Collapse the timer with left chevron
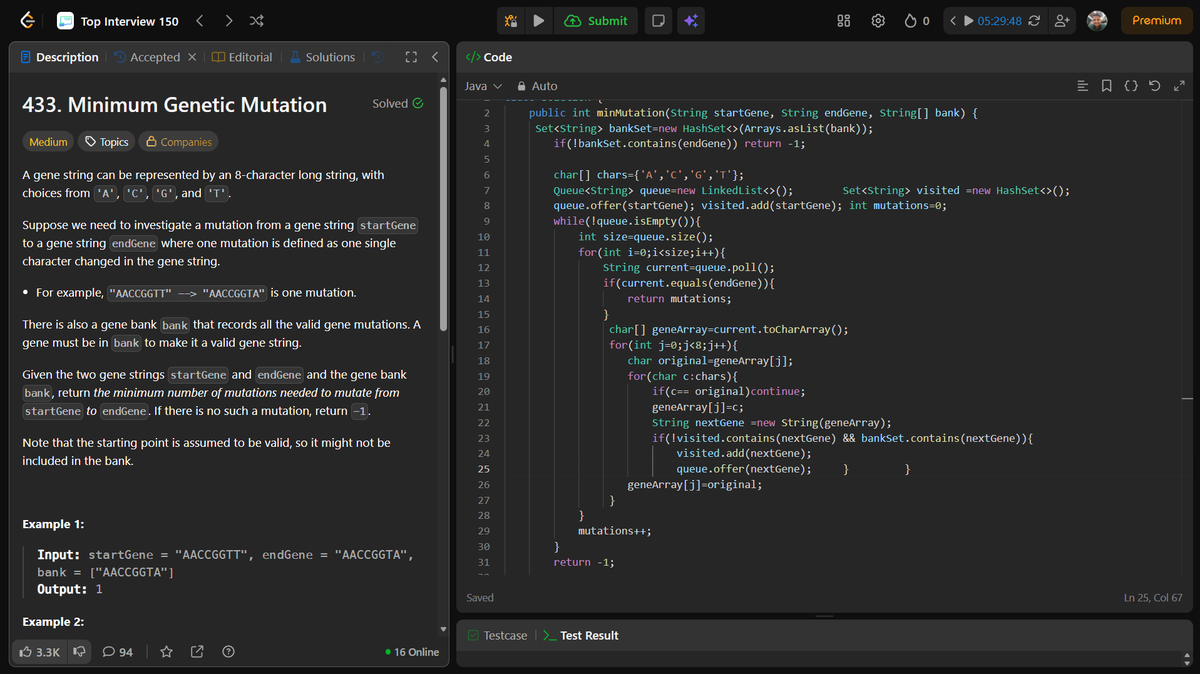1200x674 pixels. [x=953, y=21]
